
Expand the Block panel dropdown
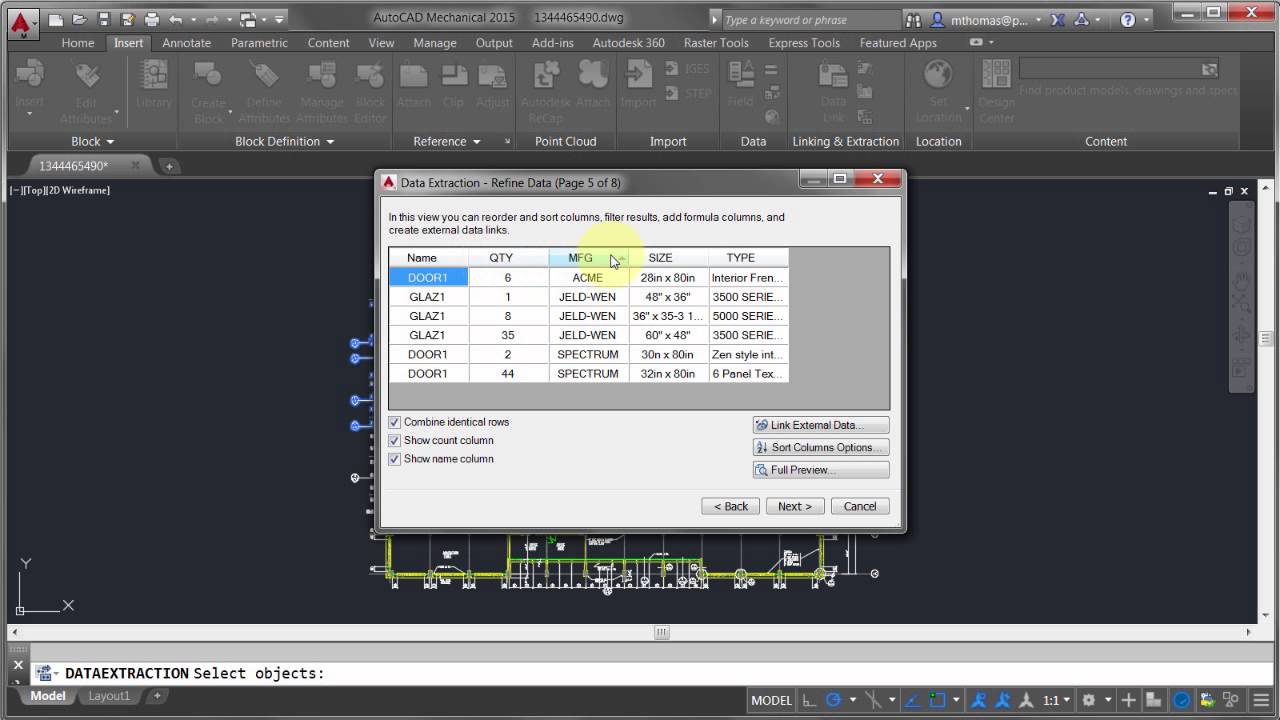tap(93, 141)
